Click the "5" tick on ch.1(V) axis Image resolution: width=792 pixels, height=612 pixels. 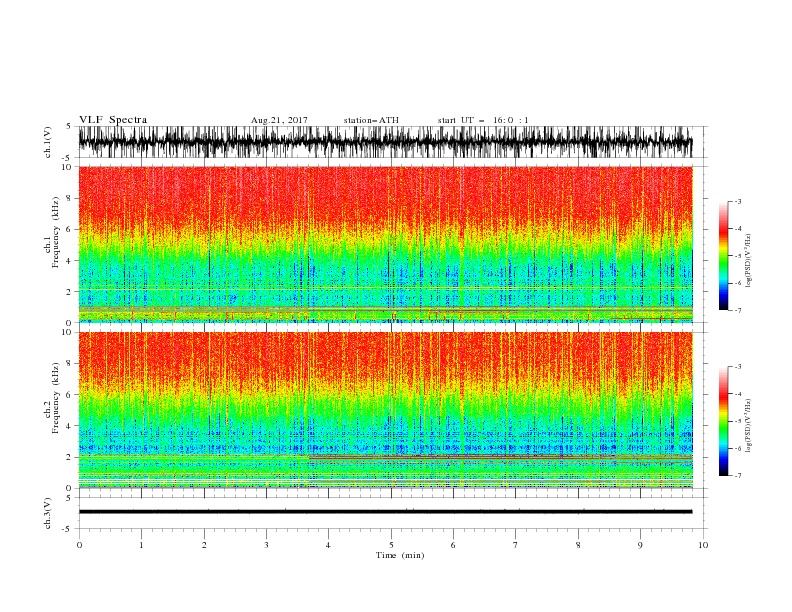point(69,126)
